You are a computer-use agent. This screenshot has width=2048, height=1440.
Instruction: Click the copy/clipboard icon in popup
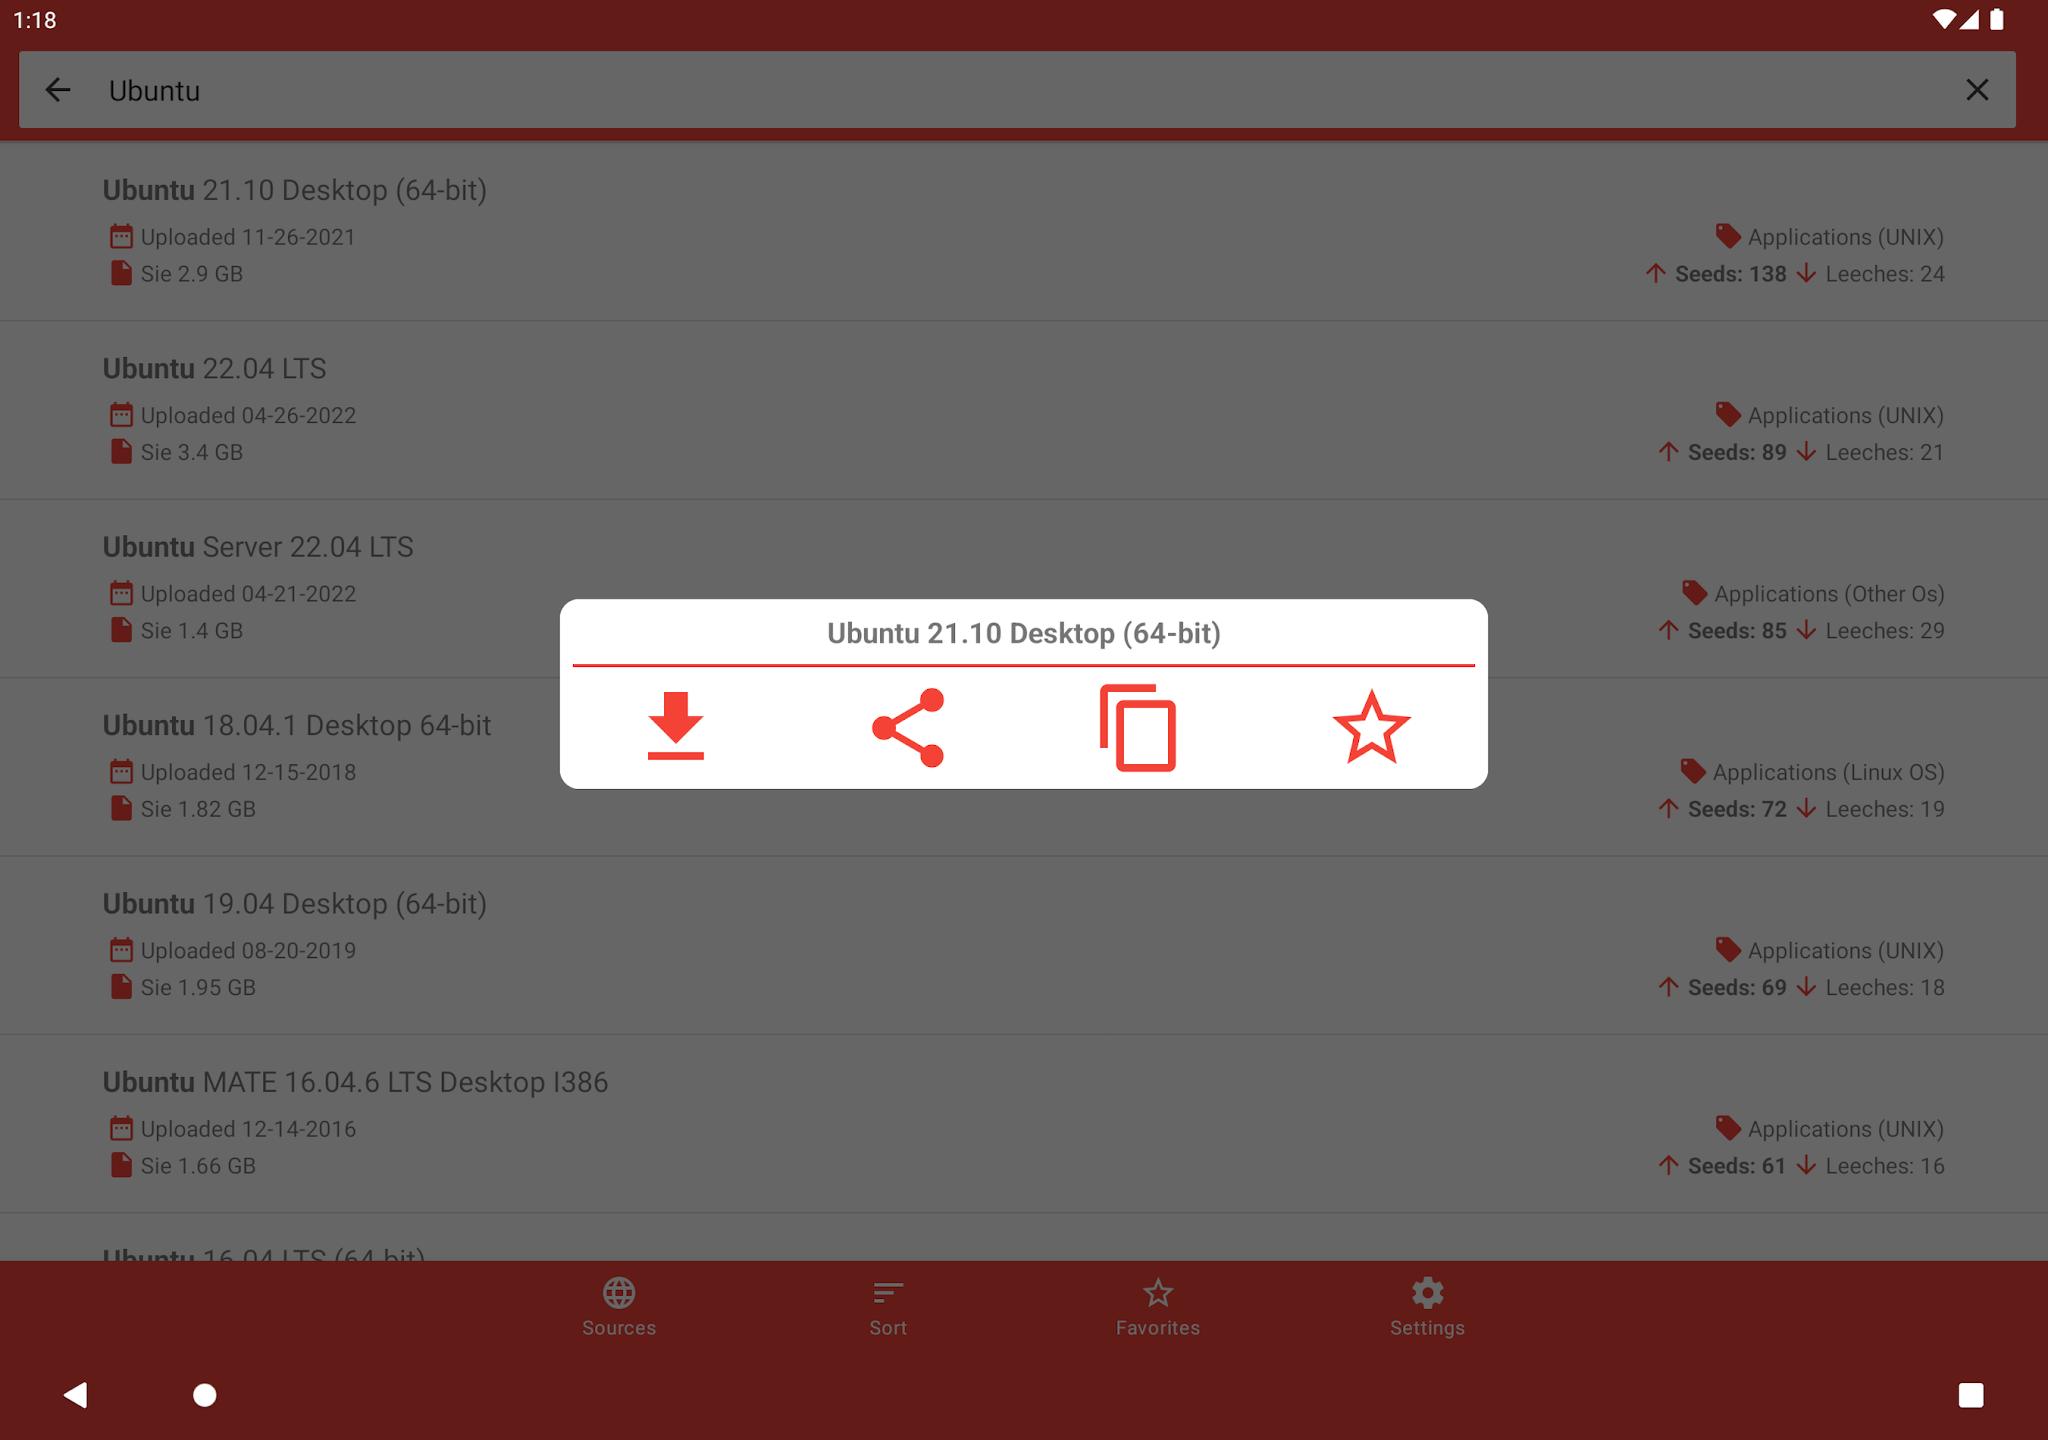[x=1139, y=726]
